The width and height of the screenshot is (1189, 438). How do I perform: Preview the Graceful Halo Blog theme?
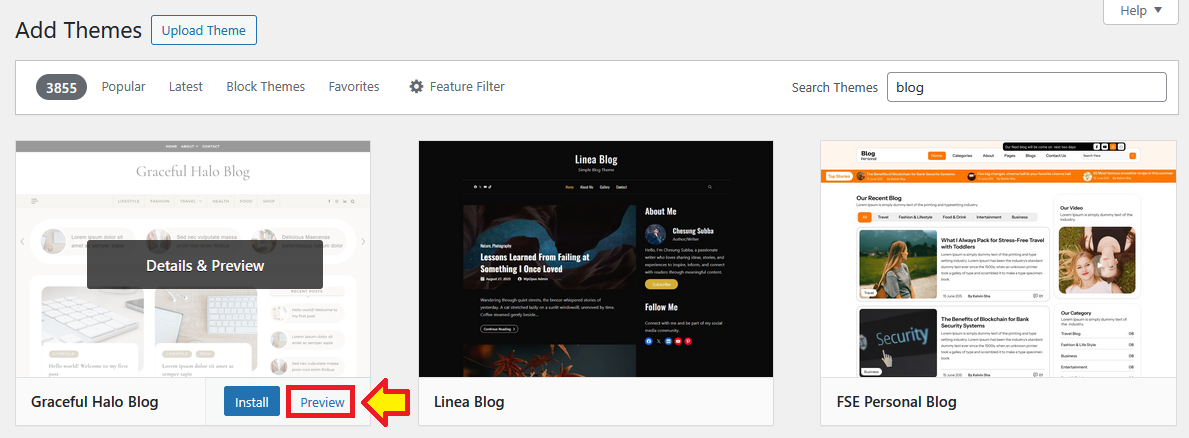(x=323, y=403)
